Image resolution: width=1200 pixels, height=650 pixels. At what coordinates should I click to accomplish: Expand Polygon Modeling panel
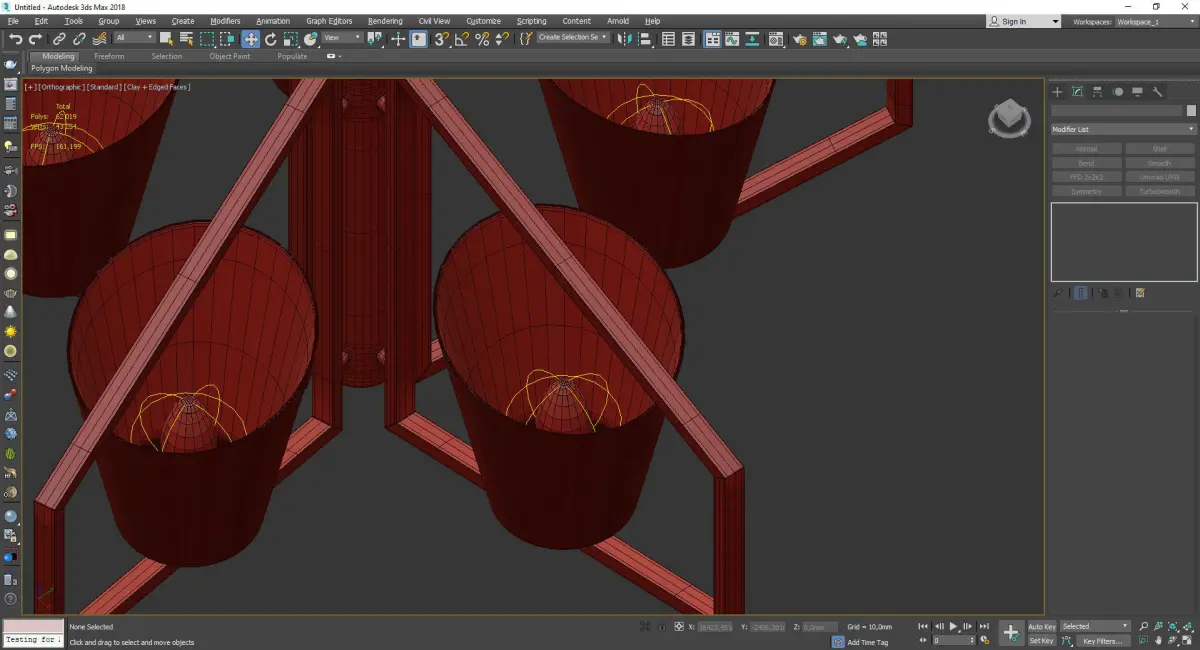[x=62, y=69]
